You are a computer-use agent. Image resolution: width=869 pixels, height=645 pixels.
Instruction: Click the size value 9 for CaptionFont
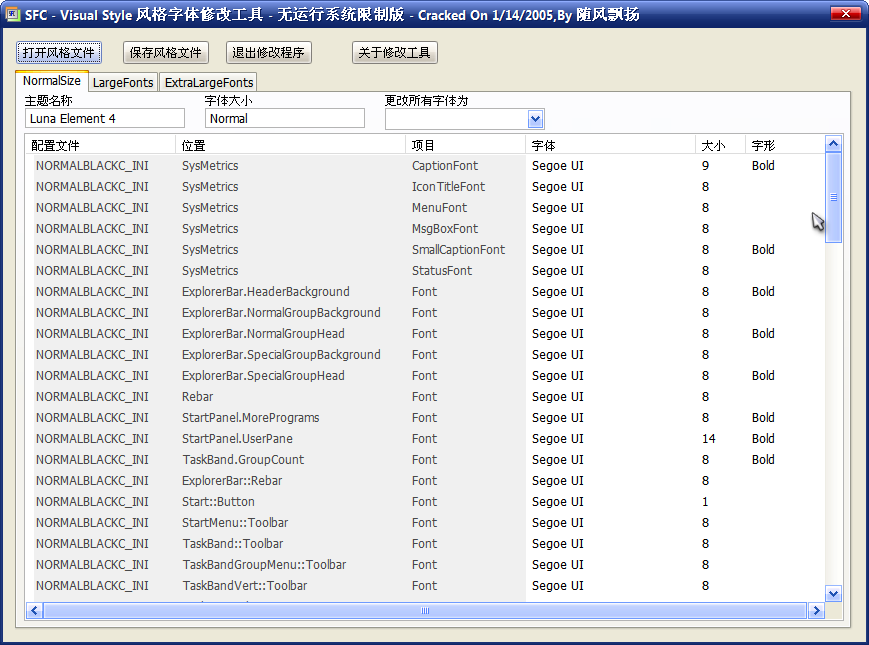click(705, 166)
